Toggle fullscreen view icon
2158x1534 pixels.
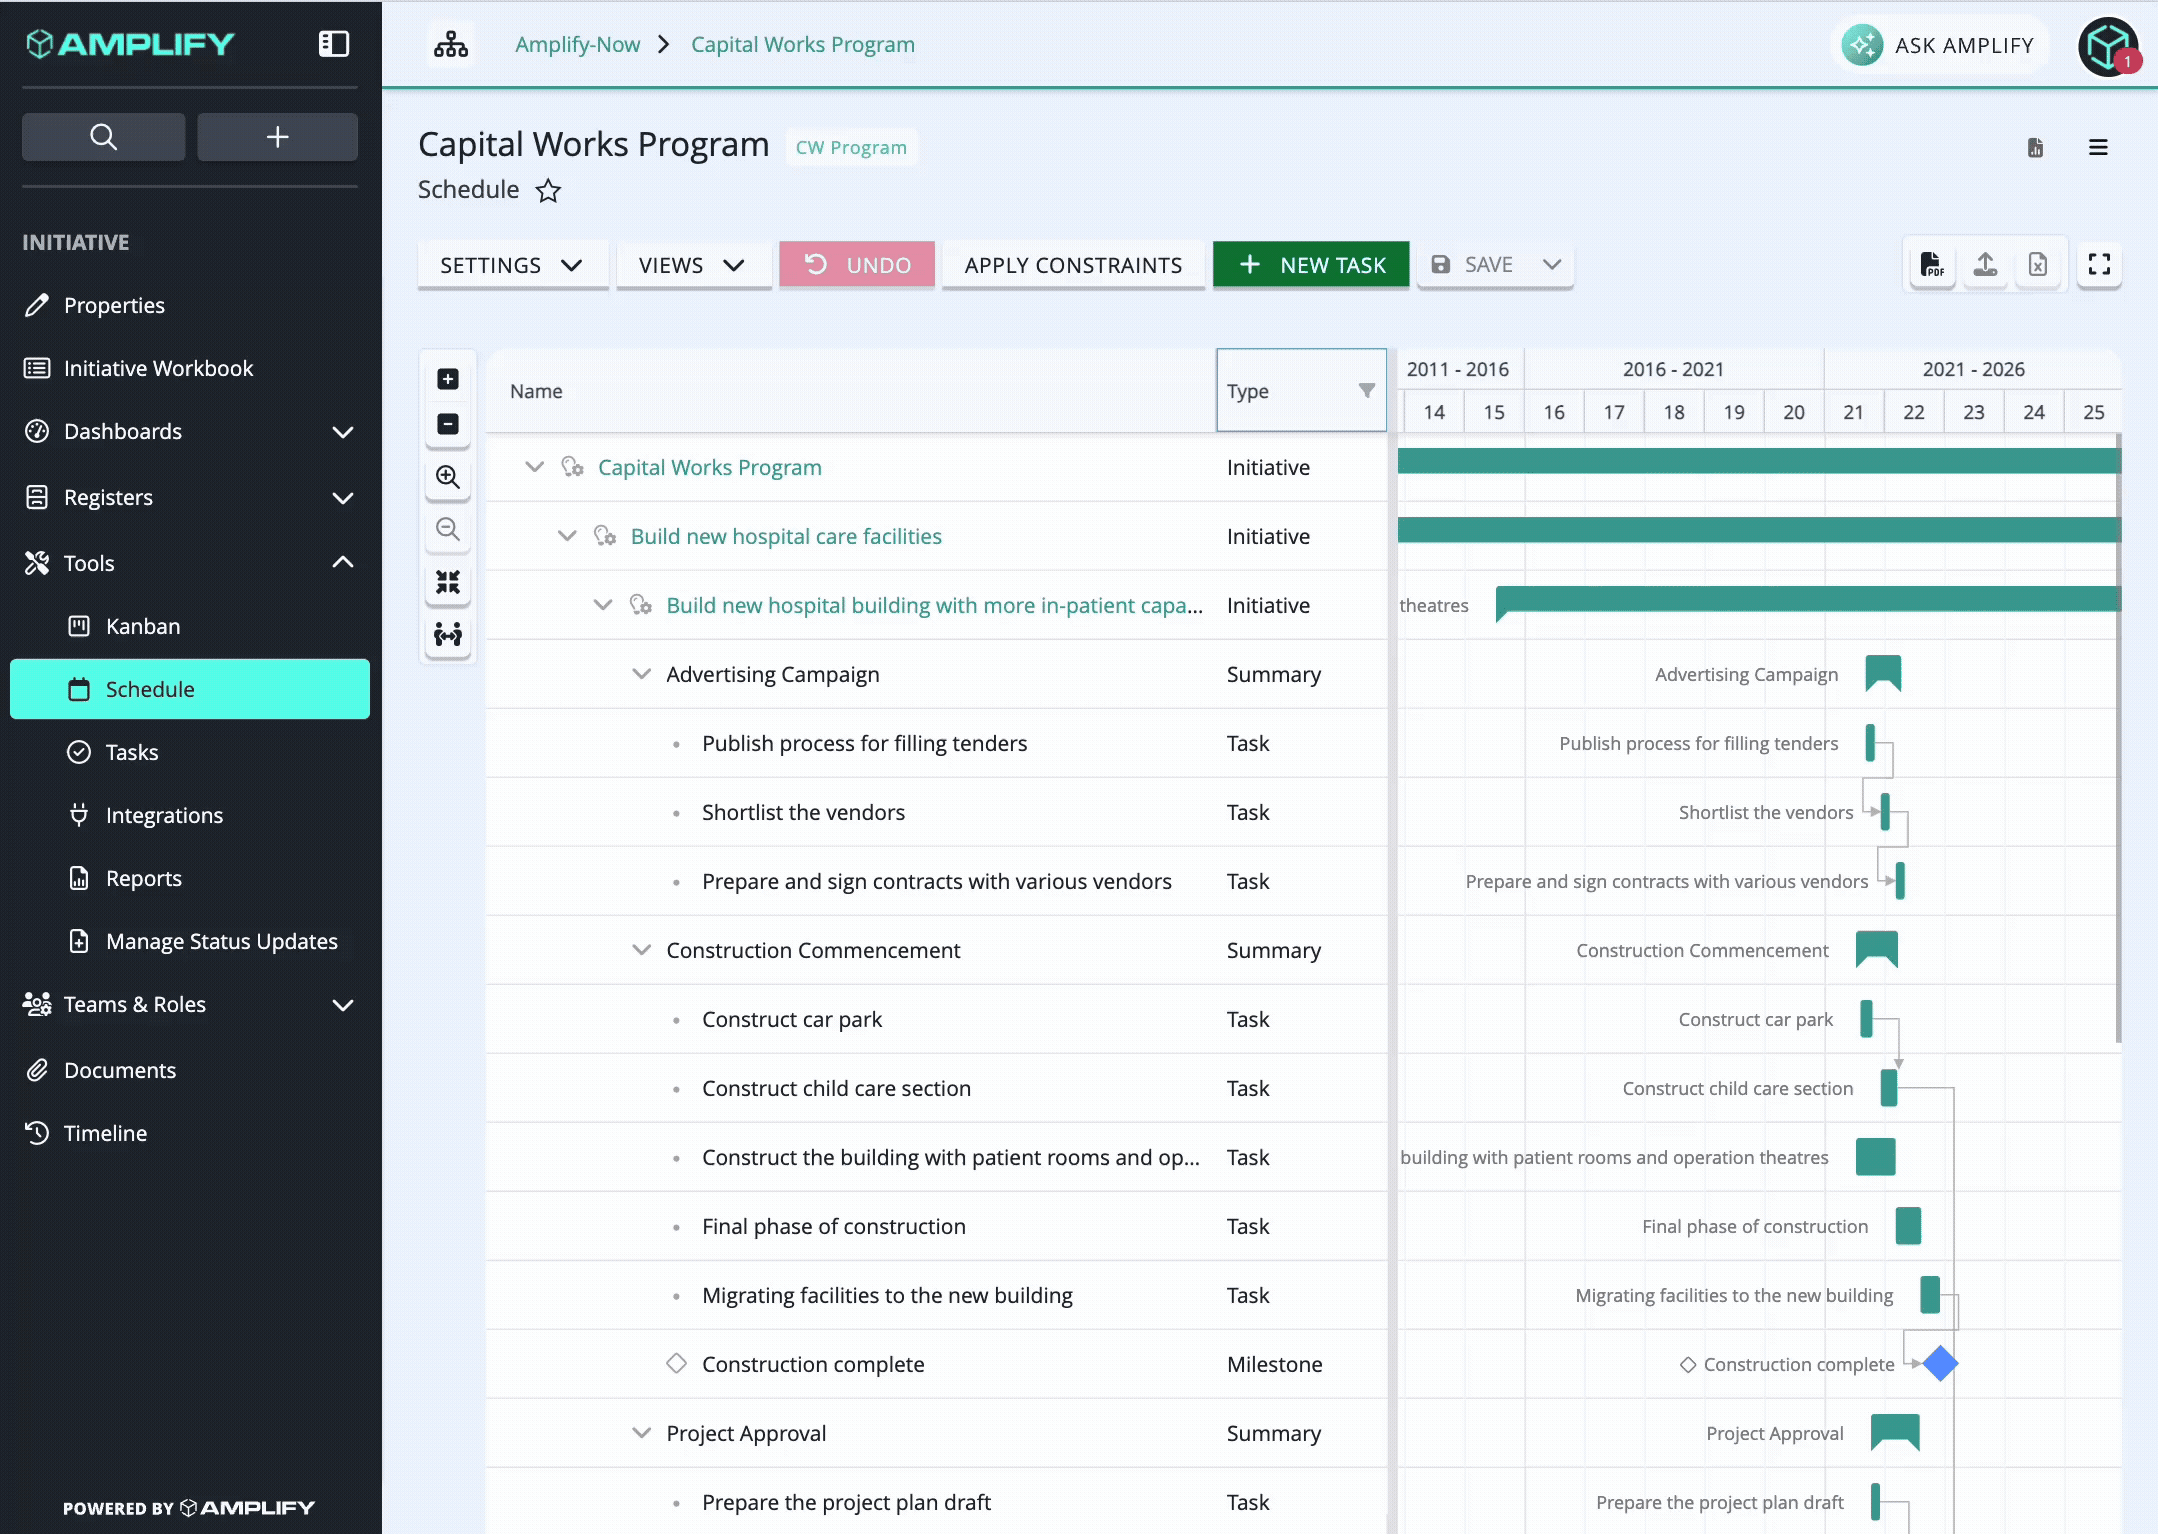tap(2099, 265)
